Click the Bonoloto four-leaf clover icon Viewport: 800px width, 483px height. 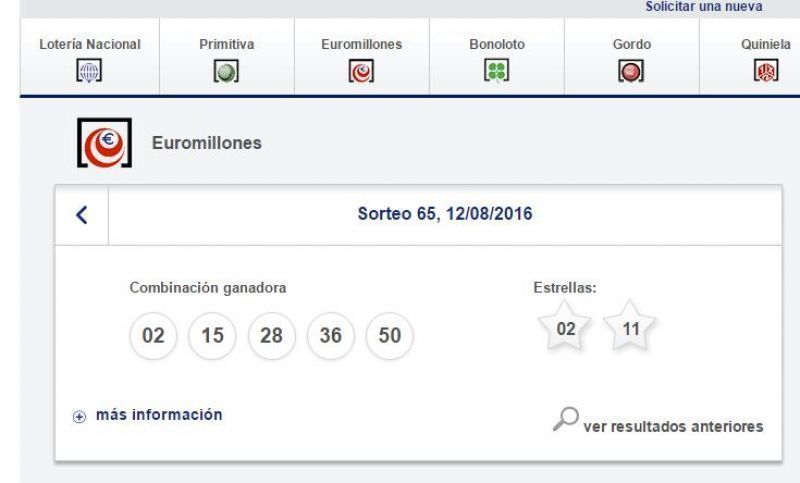pyautogui.click(x=496, y=71)
